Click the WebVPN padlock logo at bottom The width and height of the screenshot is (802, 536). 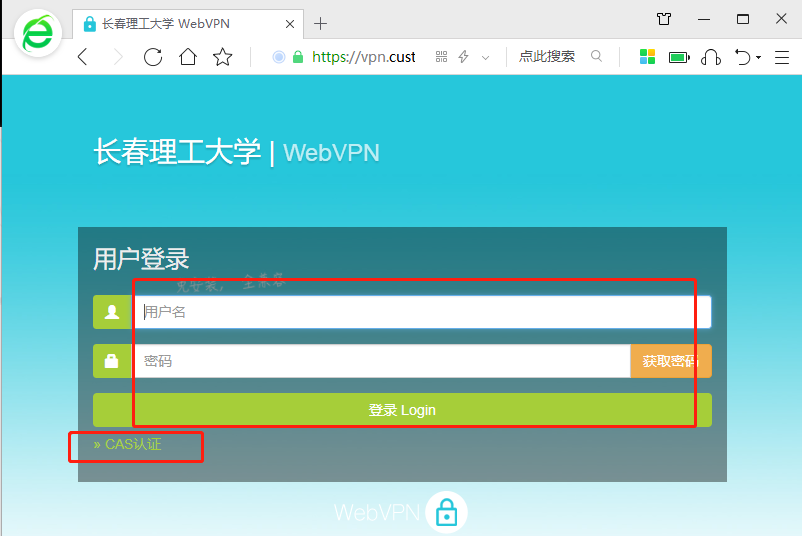tap(446, 512)
